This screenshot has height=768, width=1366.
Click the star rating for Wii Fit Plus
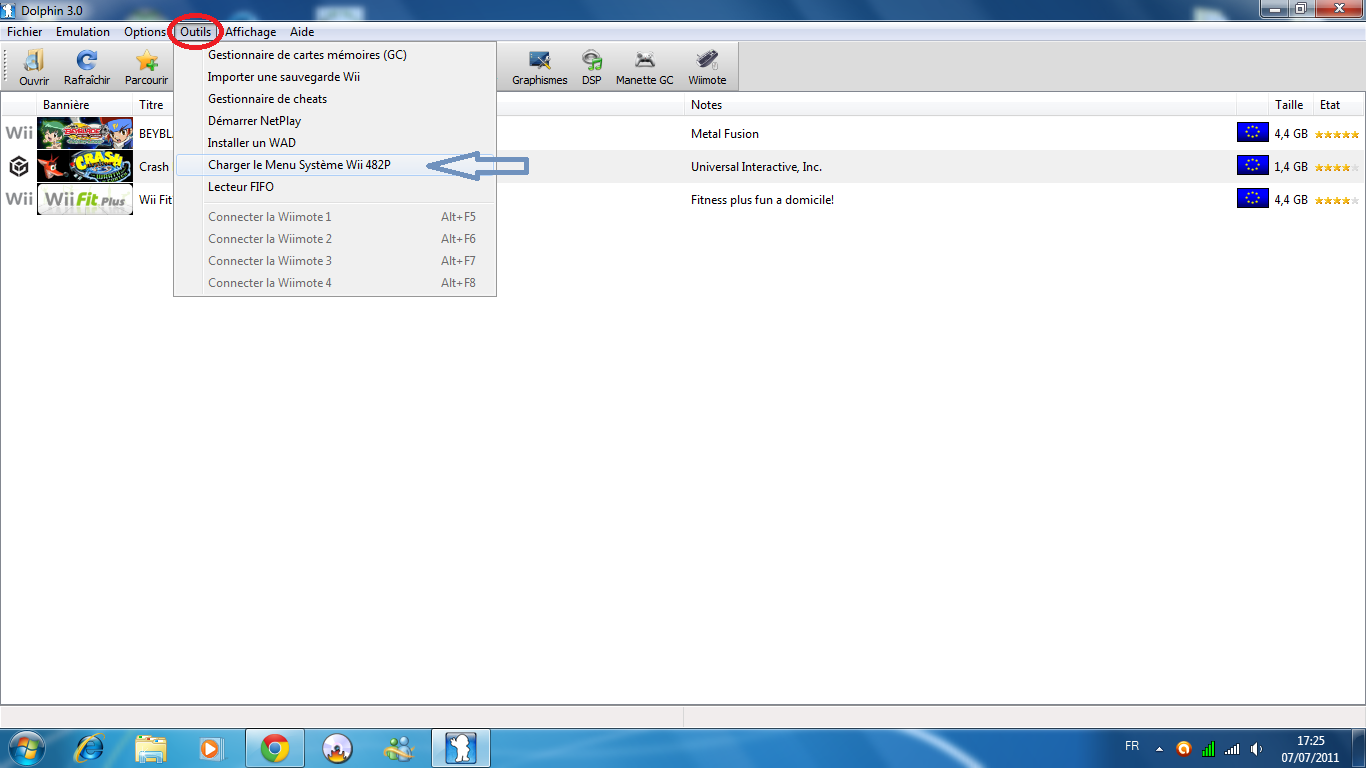(x=1337, y=200)
